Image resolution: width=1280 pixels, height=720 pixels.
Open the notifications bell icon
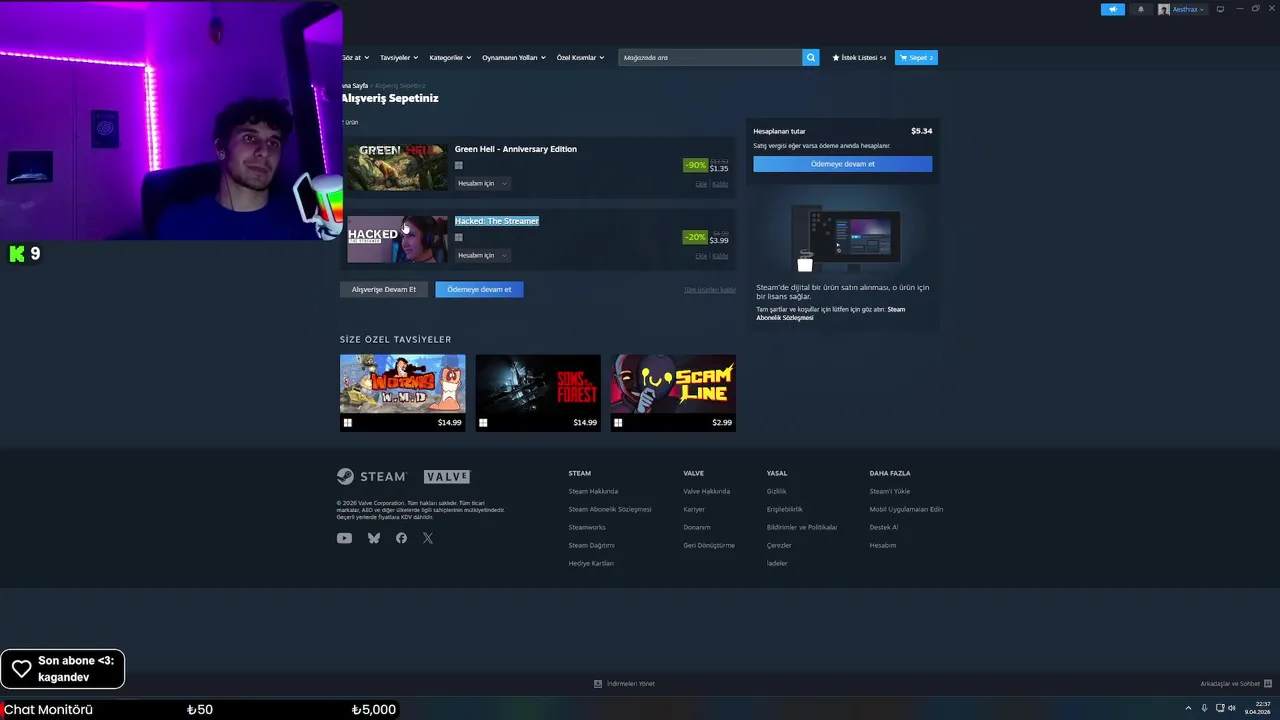tap(1141, 9)
